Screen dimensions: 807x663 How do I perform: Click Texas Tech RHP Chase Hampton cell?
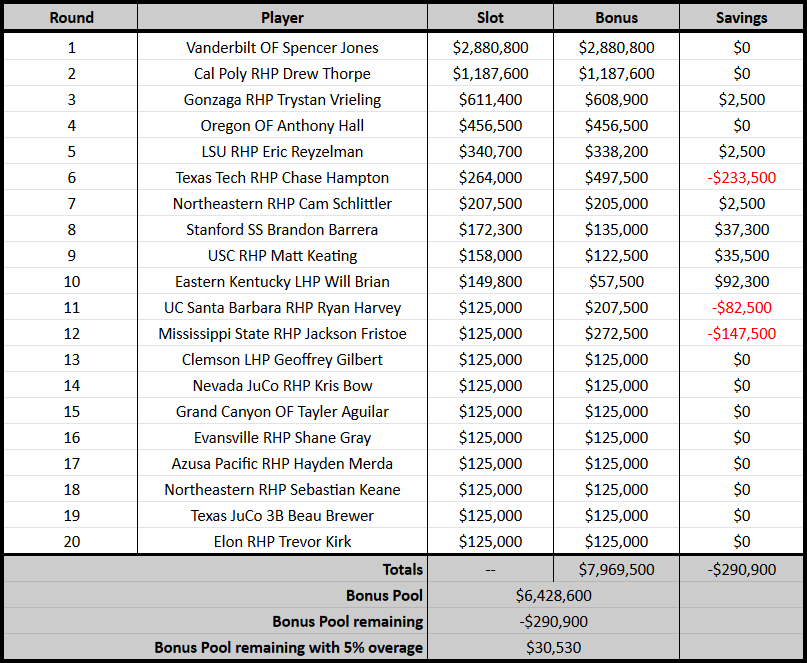pos(283,178)
